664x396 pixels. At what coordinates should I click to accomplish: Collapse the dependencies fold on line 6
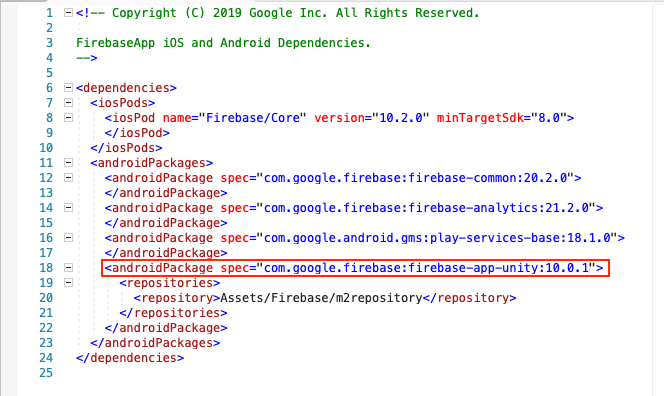click(68, 88)
